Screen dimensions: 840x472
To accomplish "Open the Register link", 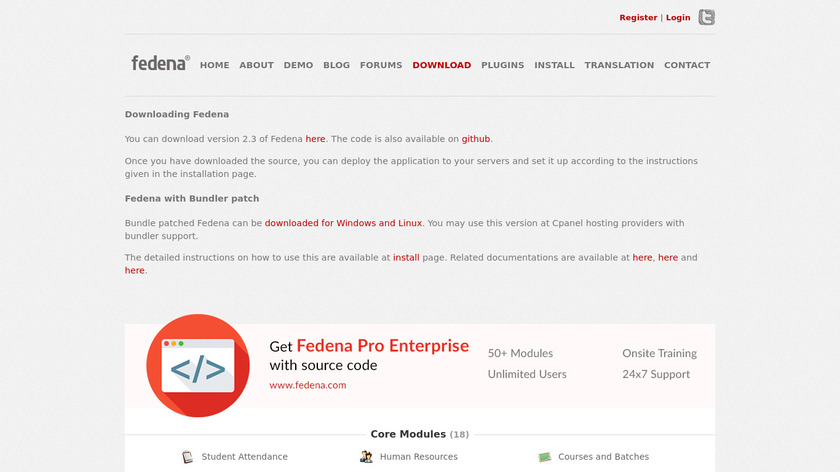I will pos(638,18).
